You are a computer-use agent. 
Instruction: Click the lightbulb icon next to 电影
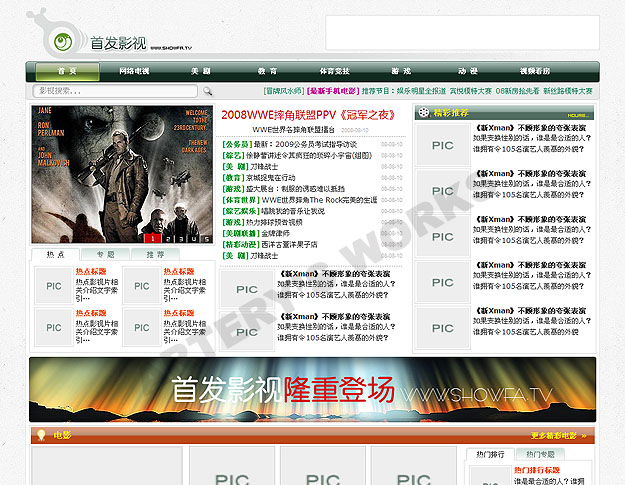[40, 435]
